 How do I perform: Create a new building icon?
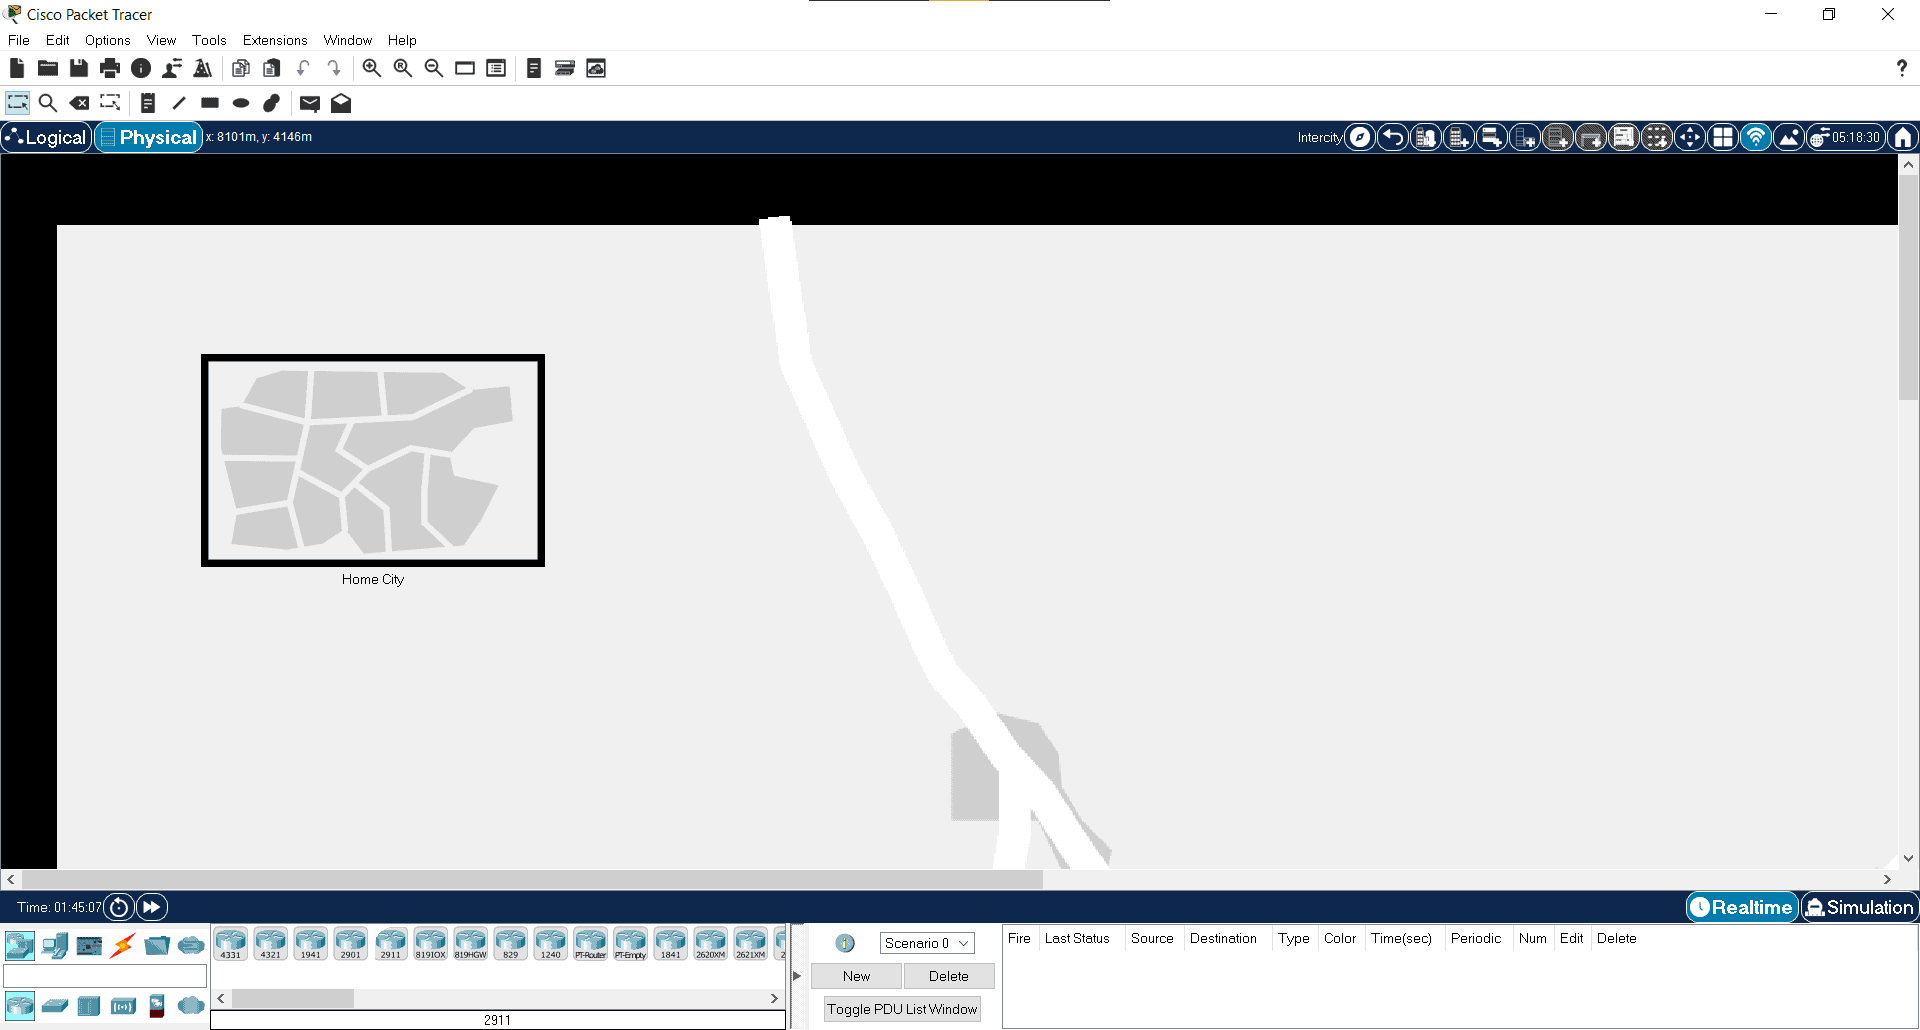pyautogui.click(x=1459, y=137)
